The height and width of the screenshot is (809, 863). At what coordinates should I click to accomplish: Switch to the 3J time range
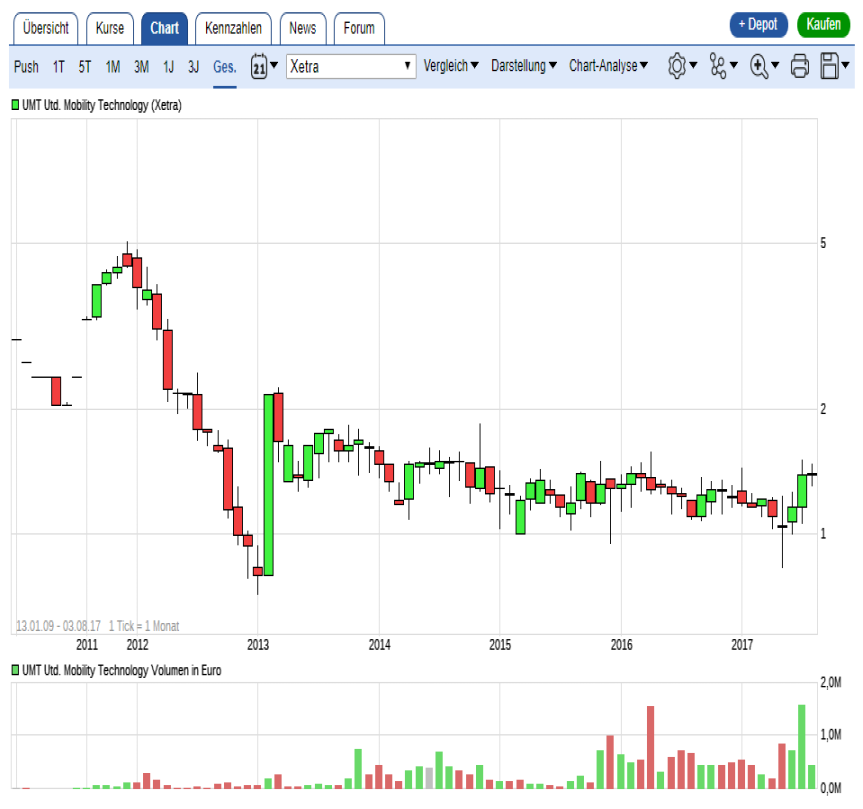click(x=194, y=67)
